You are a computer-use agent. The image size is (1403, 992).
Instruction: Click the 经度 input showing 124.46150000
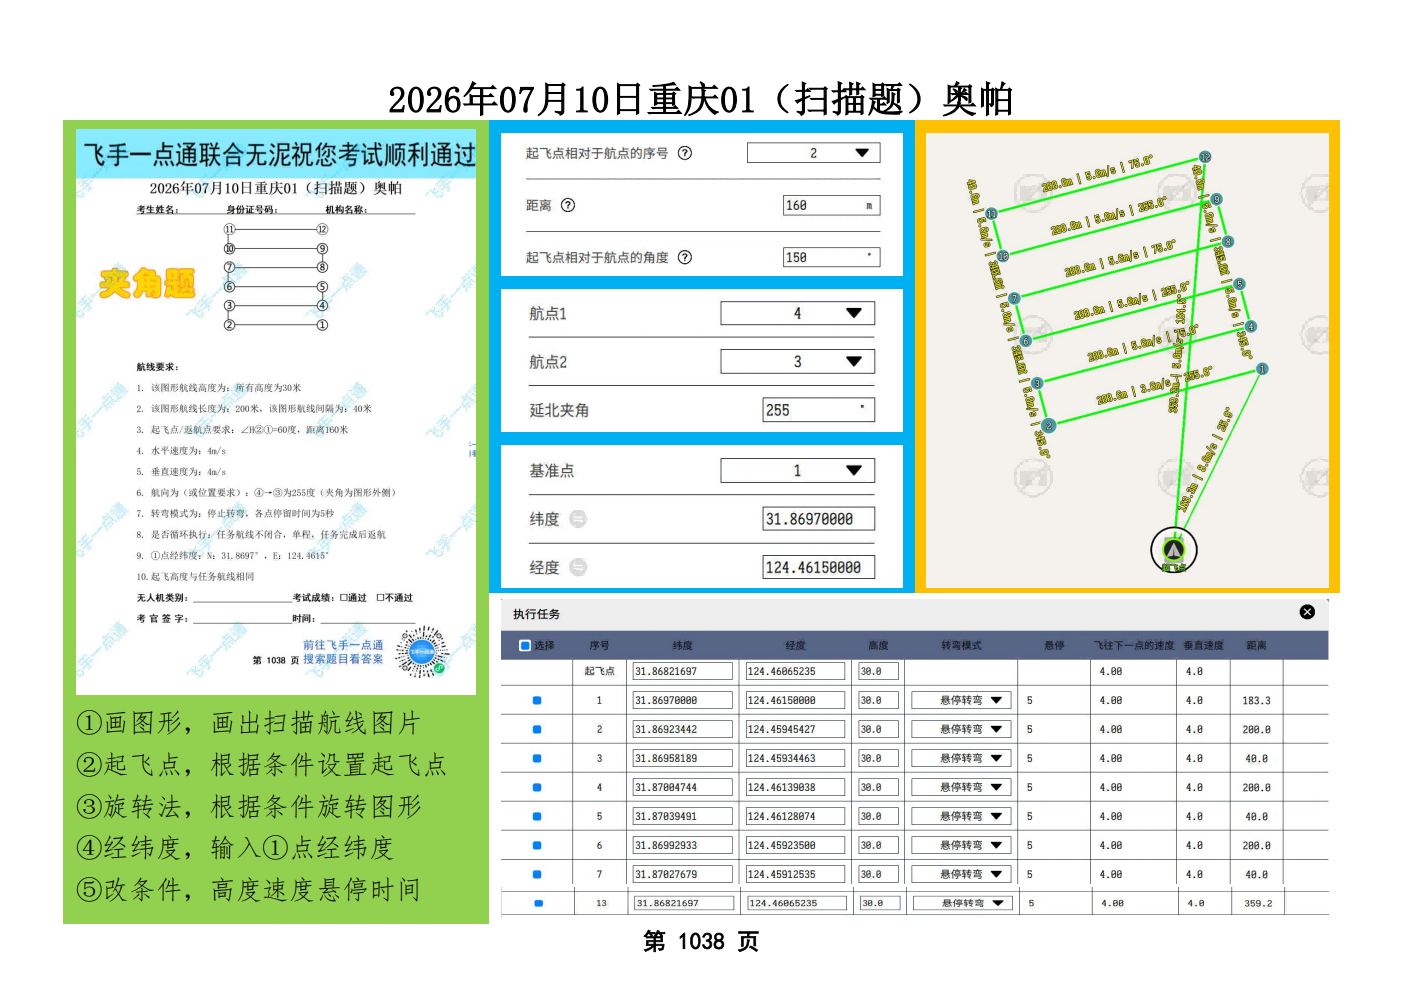(819, 567)
